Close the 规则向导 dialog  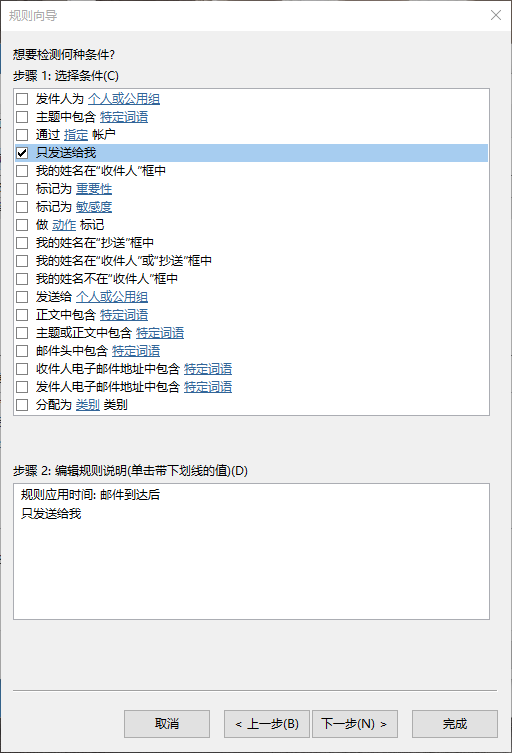pos(496,15)
